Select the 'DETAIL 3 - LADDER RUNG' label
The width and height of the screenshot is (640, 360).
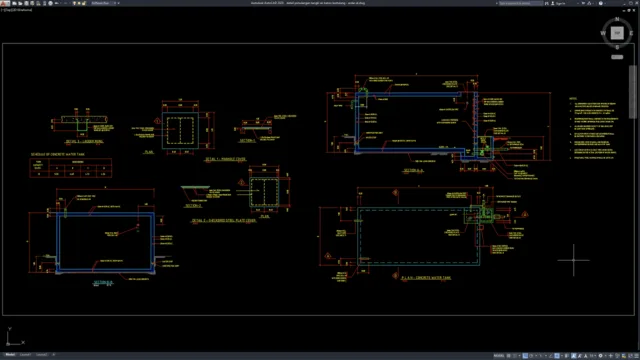tap(84, 141)
